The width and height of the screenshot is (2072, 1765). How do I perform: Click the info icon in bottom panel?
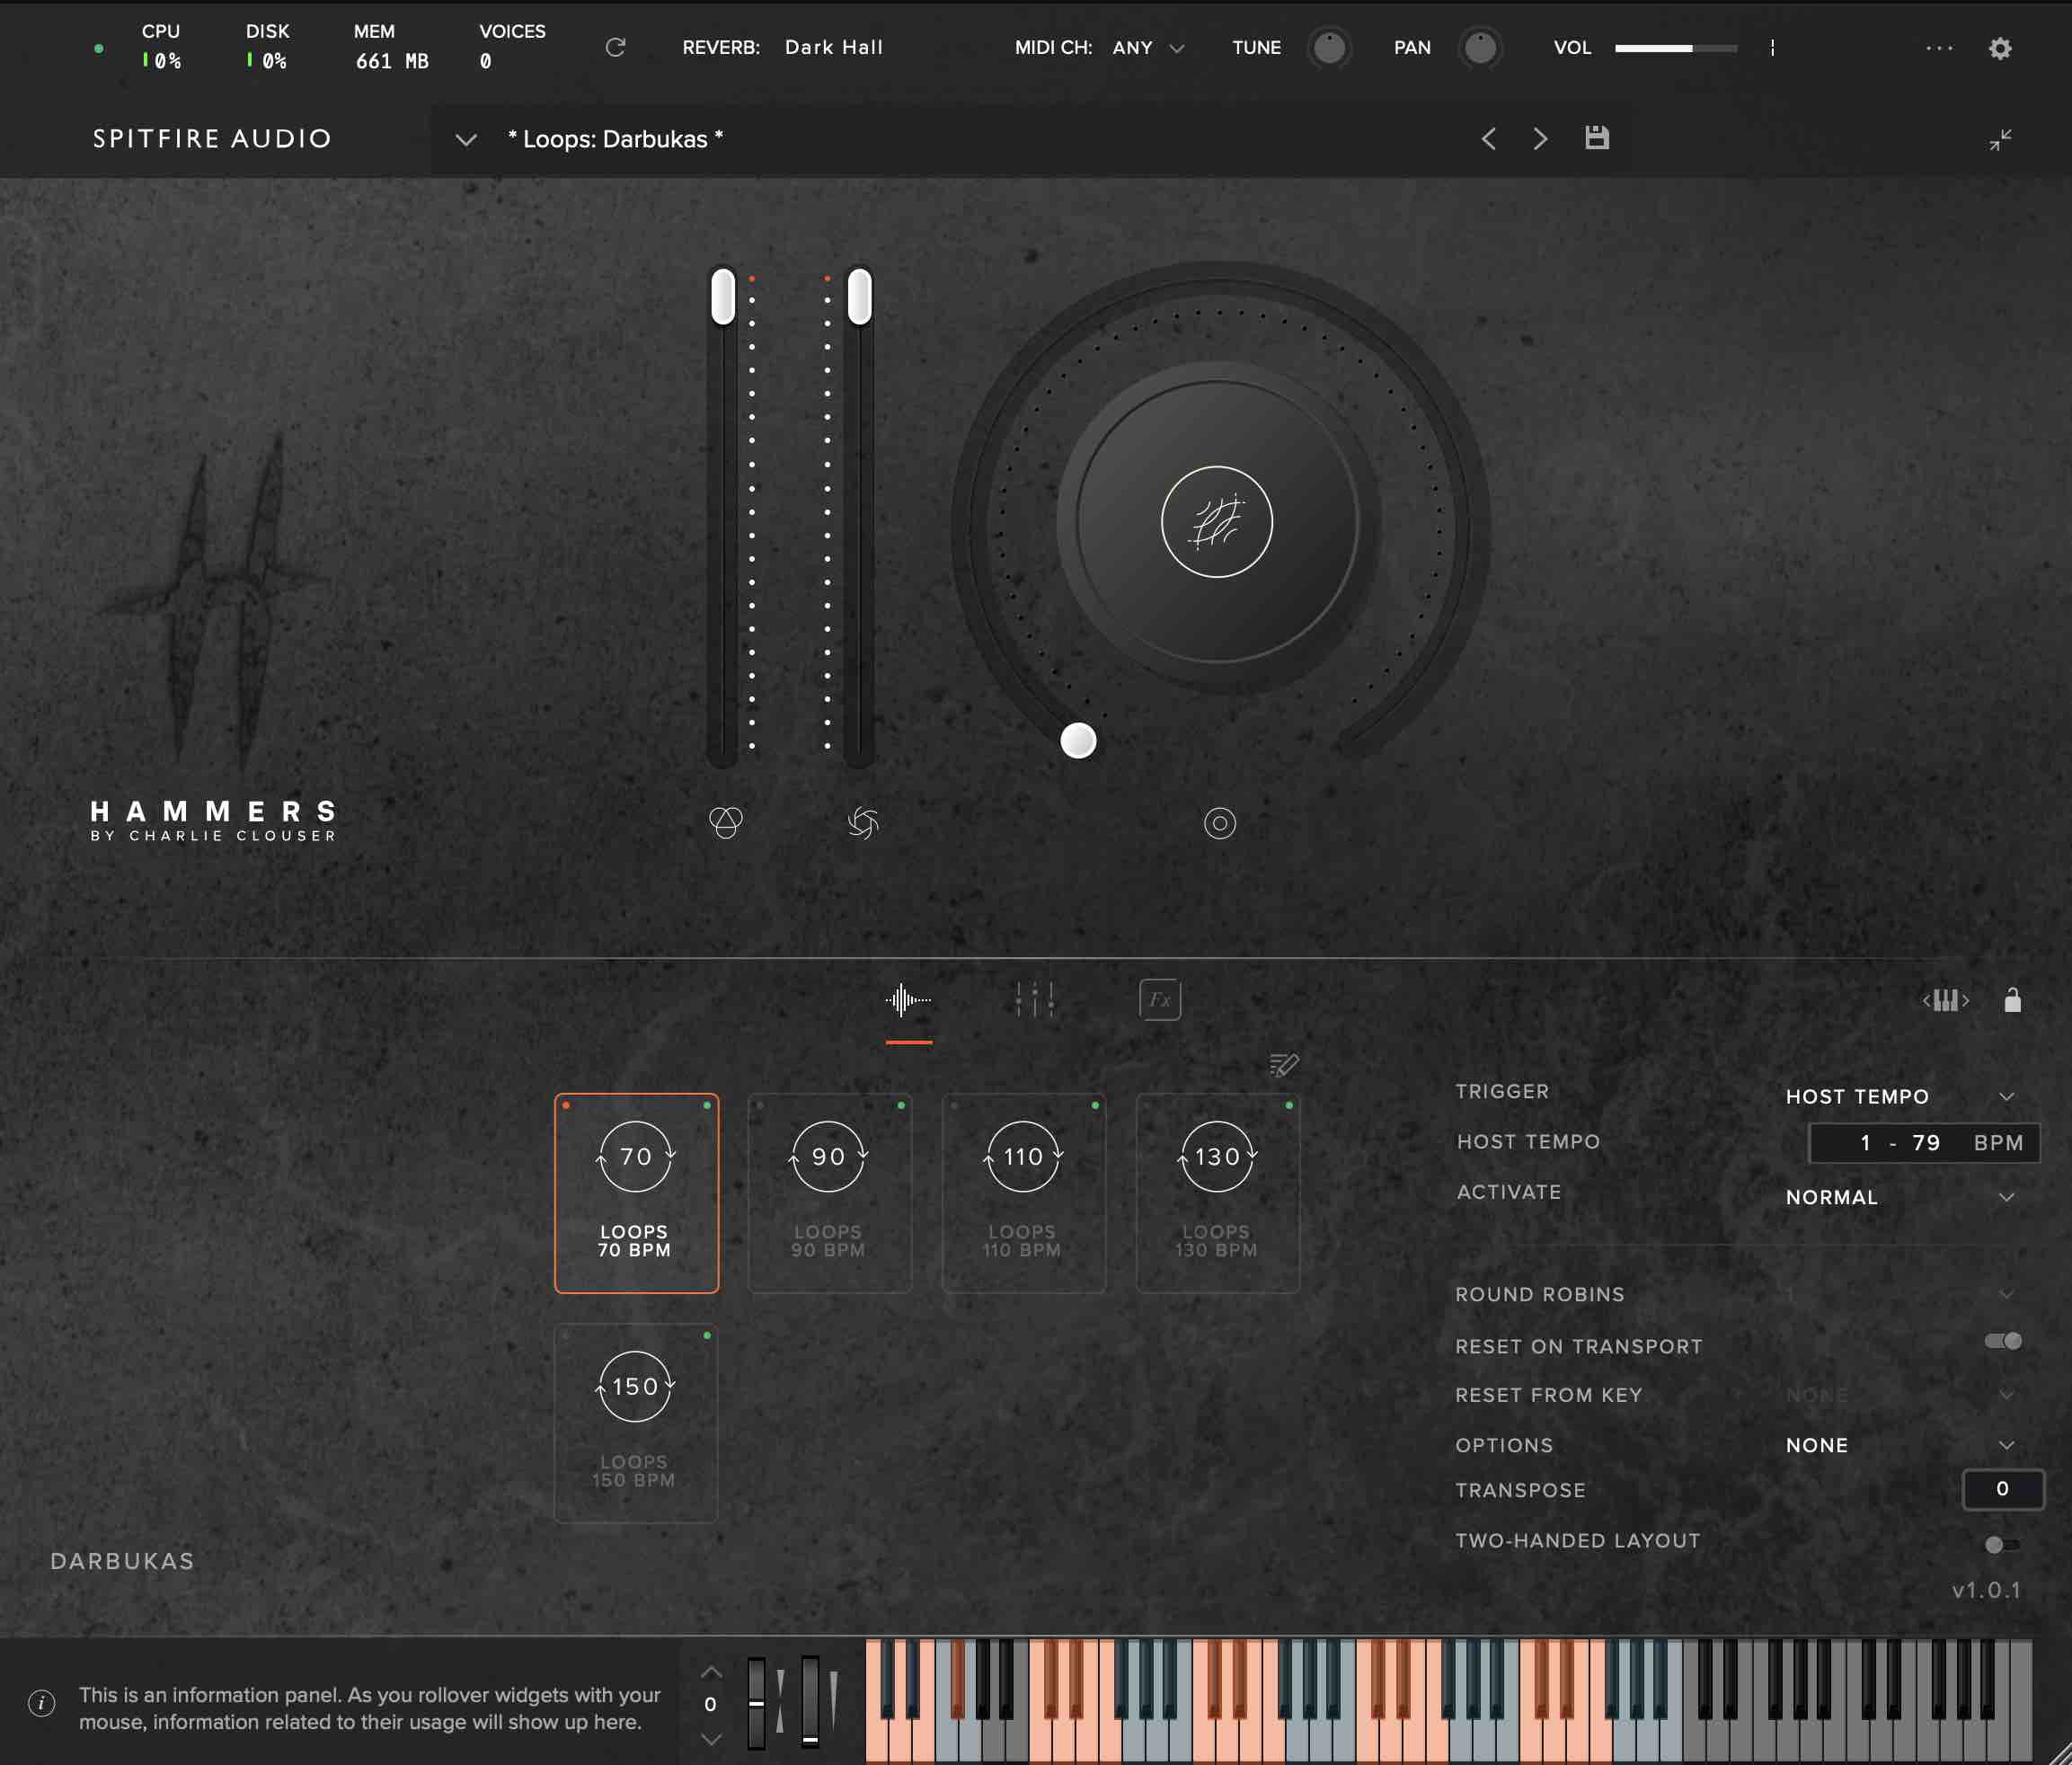coord(42,1703)
